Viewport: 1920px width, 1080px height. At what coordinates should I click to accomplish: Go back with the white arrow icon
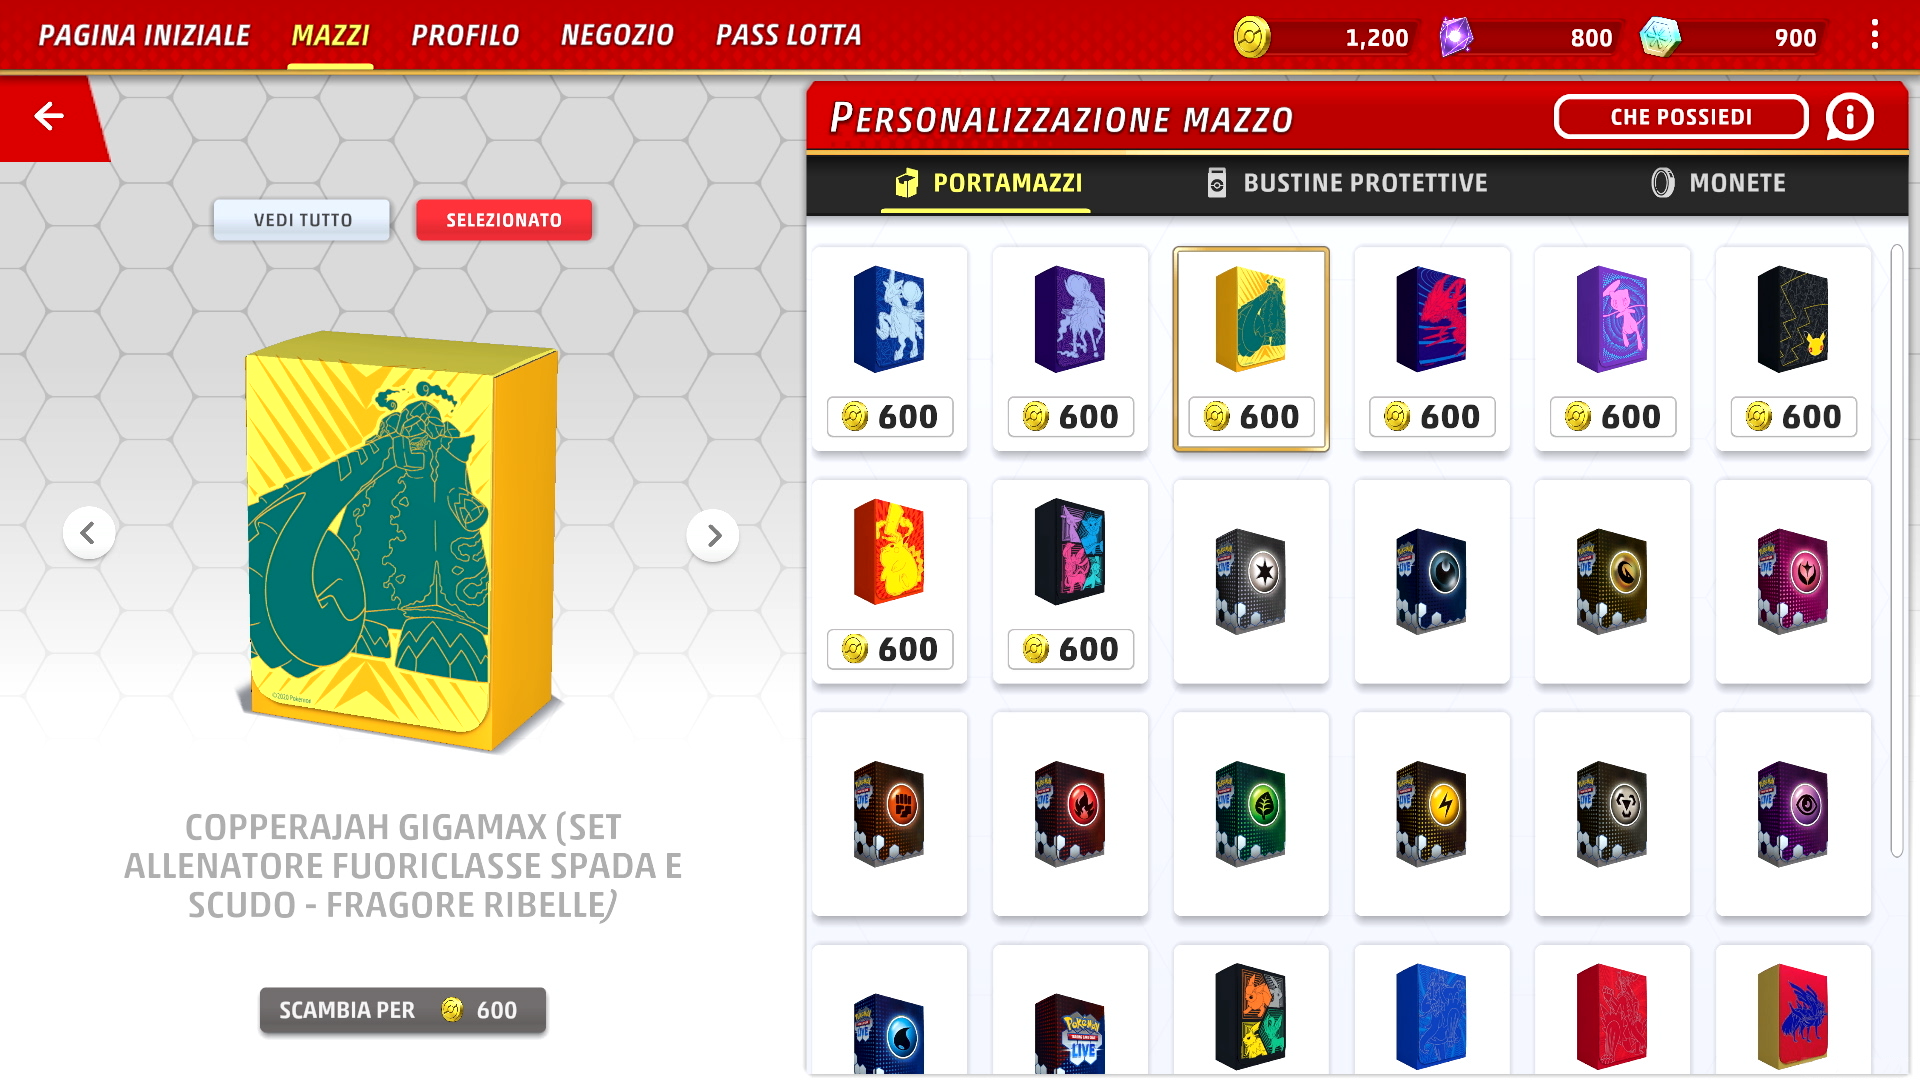coord(49,116)
